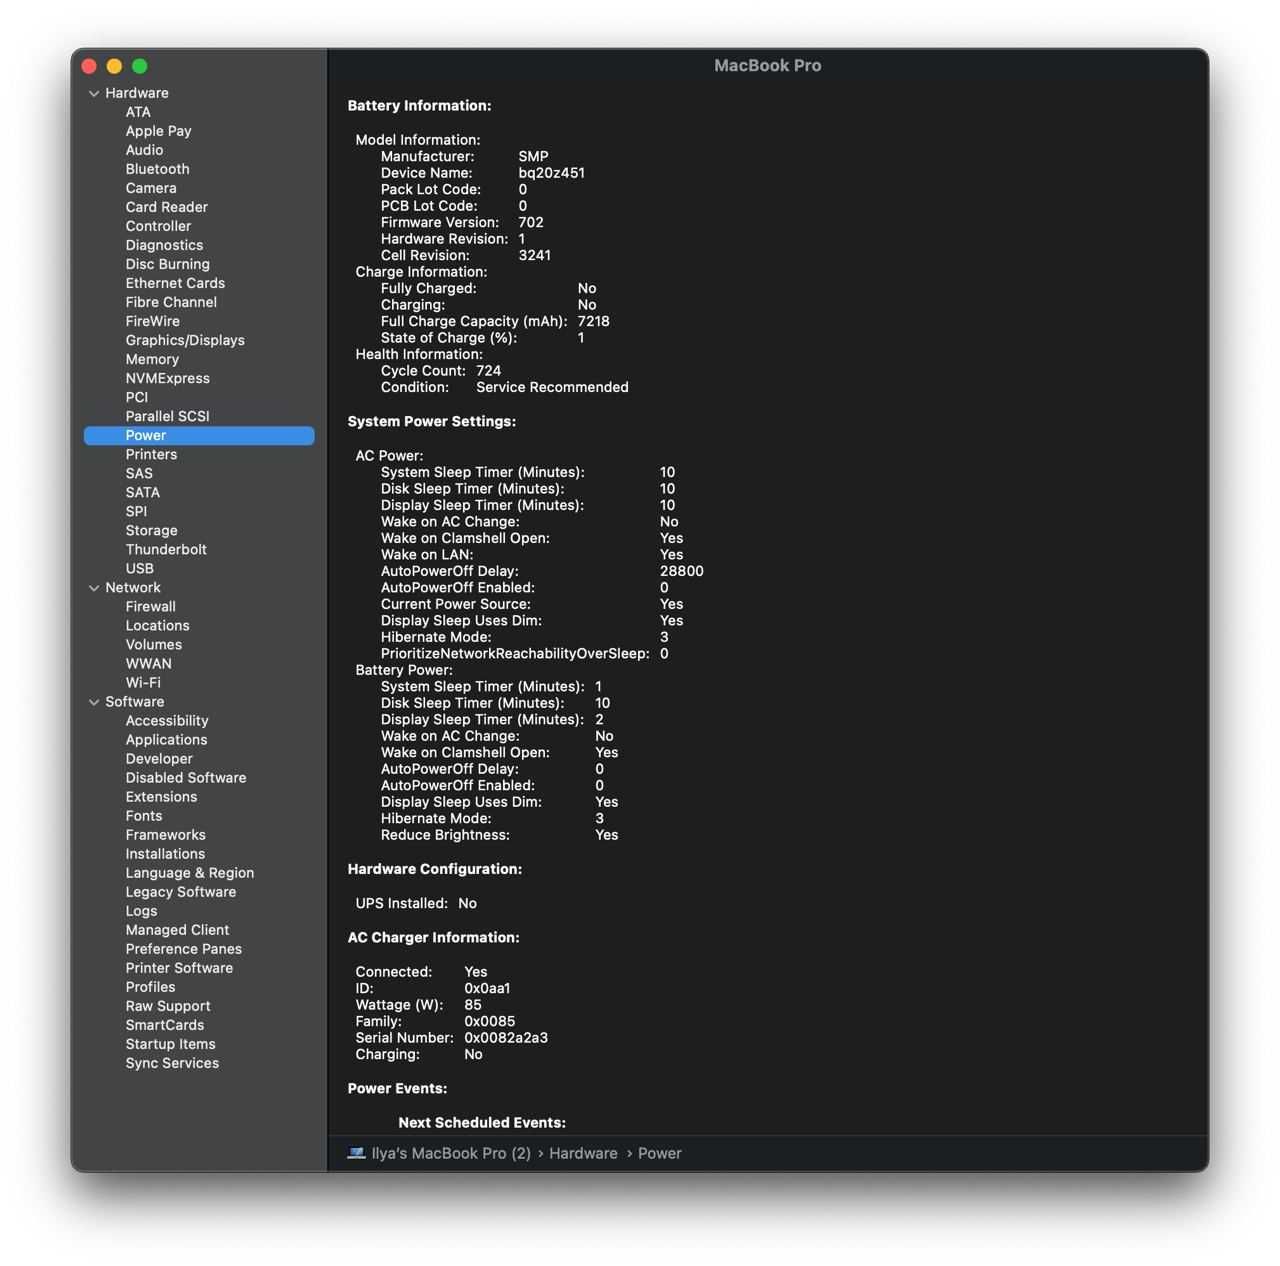Image resolution: width=1280 pixels, height=1266 pixels.
Task: Click Hardware in the bottom path bar
Action: click(583, 1153)
